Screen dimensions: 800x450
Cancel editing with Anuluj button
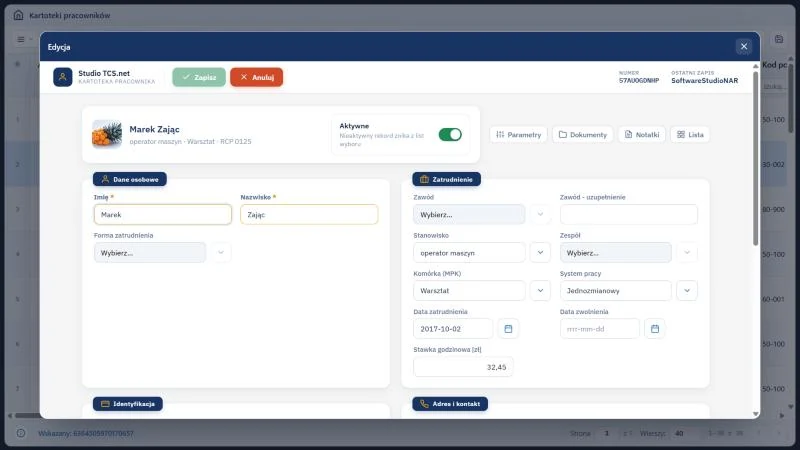(257, 77)
